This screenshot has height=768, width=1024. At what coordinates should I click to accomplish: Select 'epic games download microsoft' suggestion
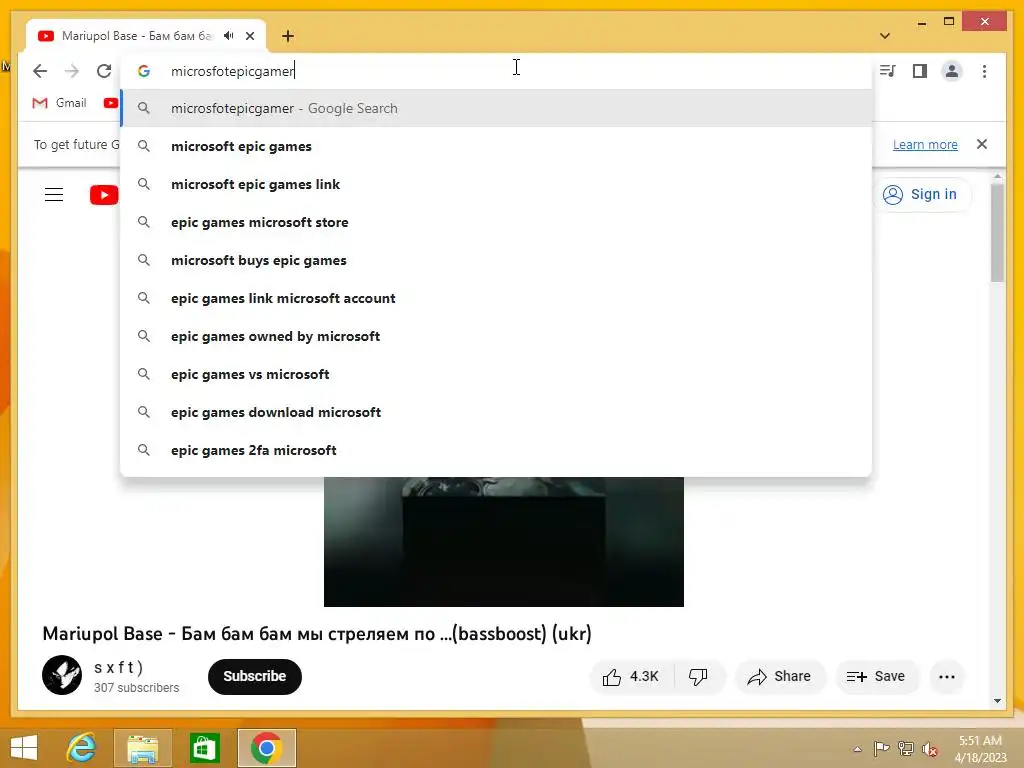coord(496,411)
